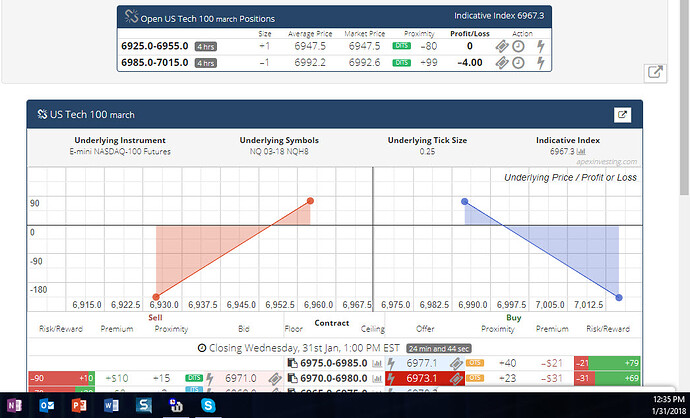
Task: Open Outlook from the taskbar
Action: click(46, 405)
